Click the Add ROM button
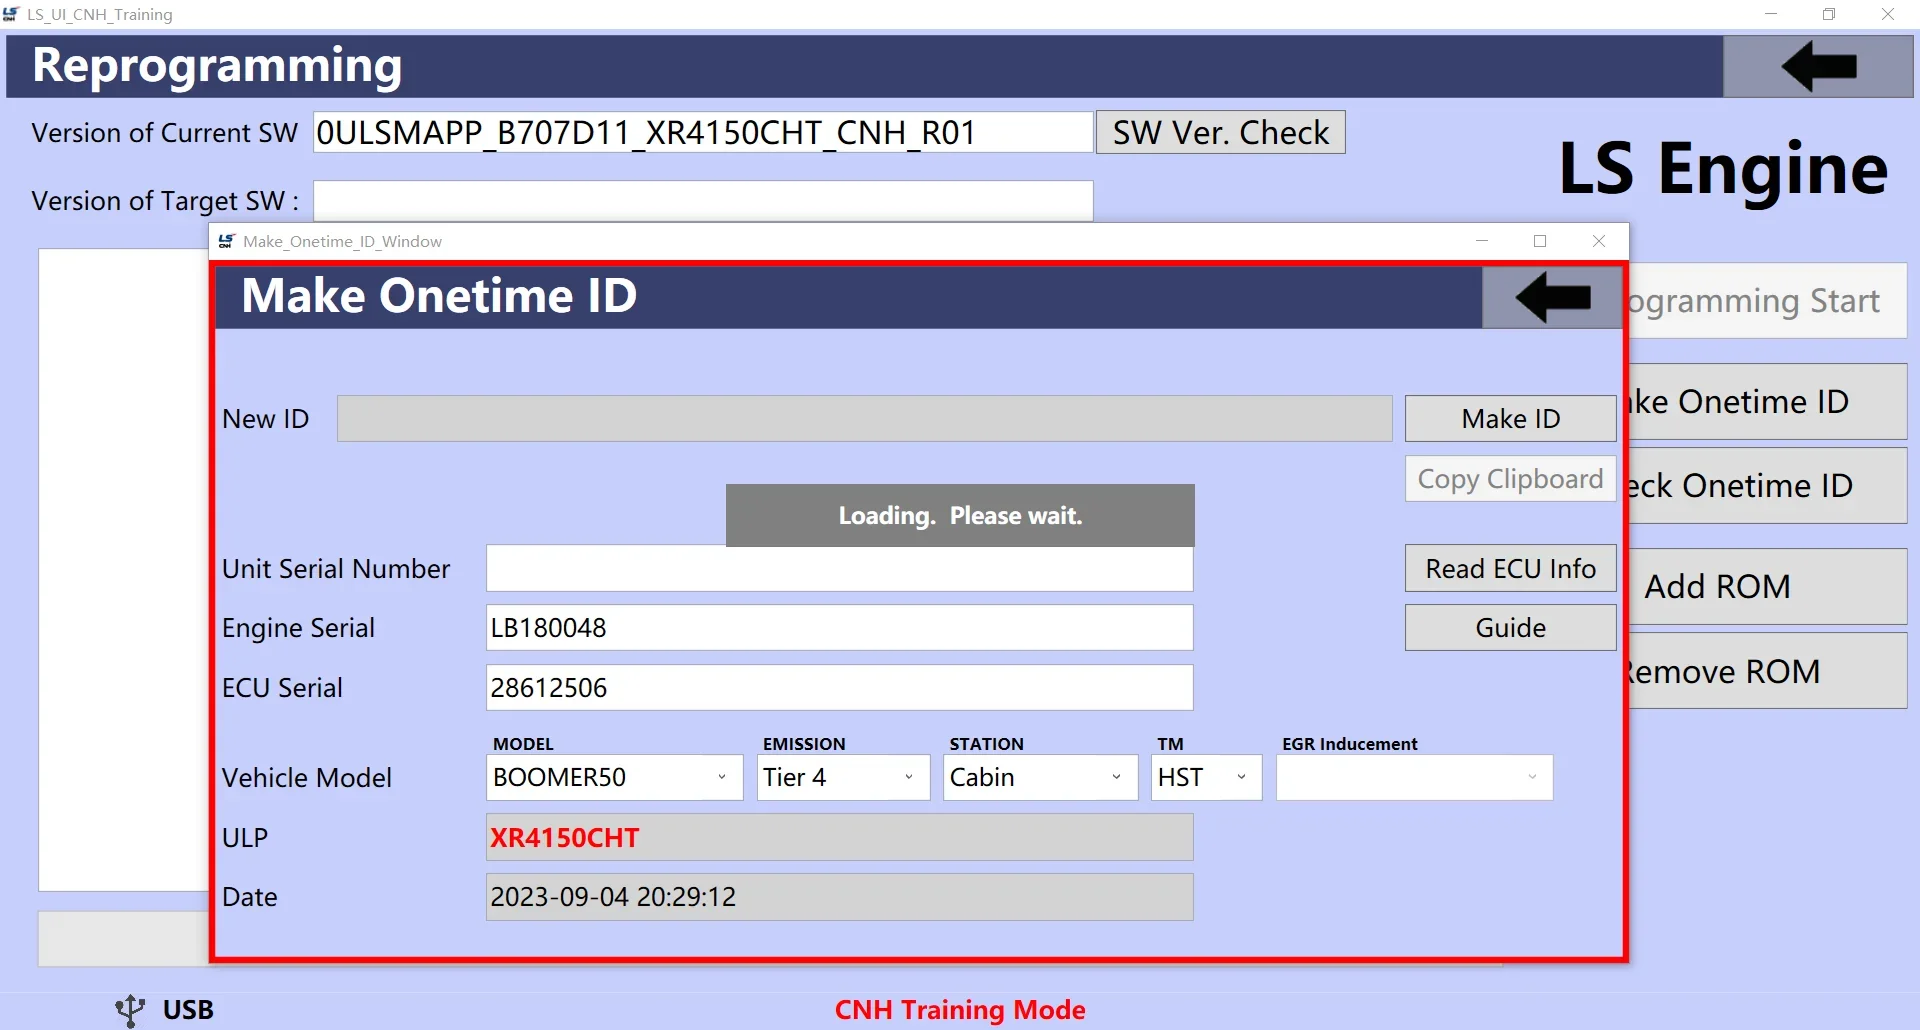The image size is (1920, 1030). pos(1767,586)
